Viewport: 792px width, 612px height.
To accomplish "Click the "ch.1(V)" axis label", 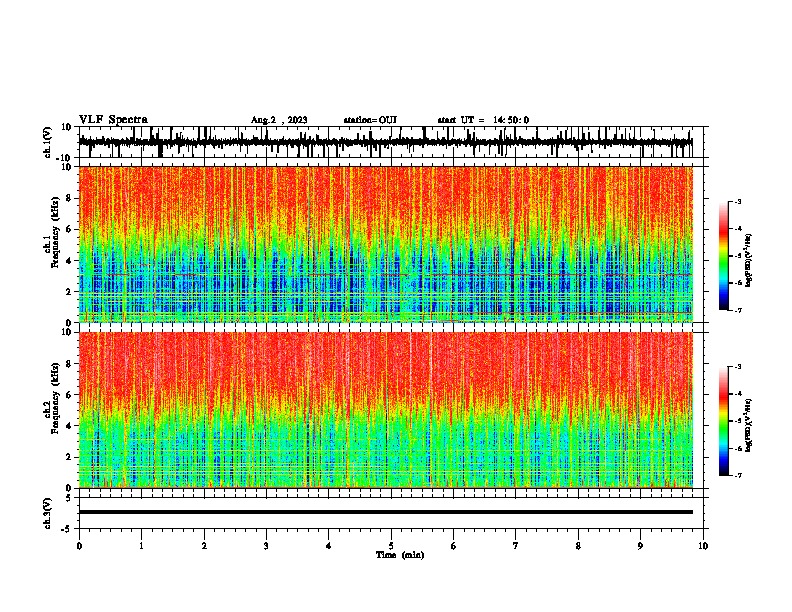I will (x=48, y=142).
